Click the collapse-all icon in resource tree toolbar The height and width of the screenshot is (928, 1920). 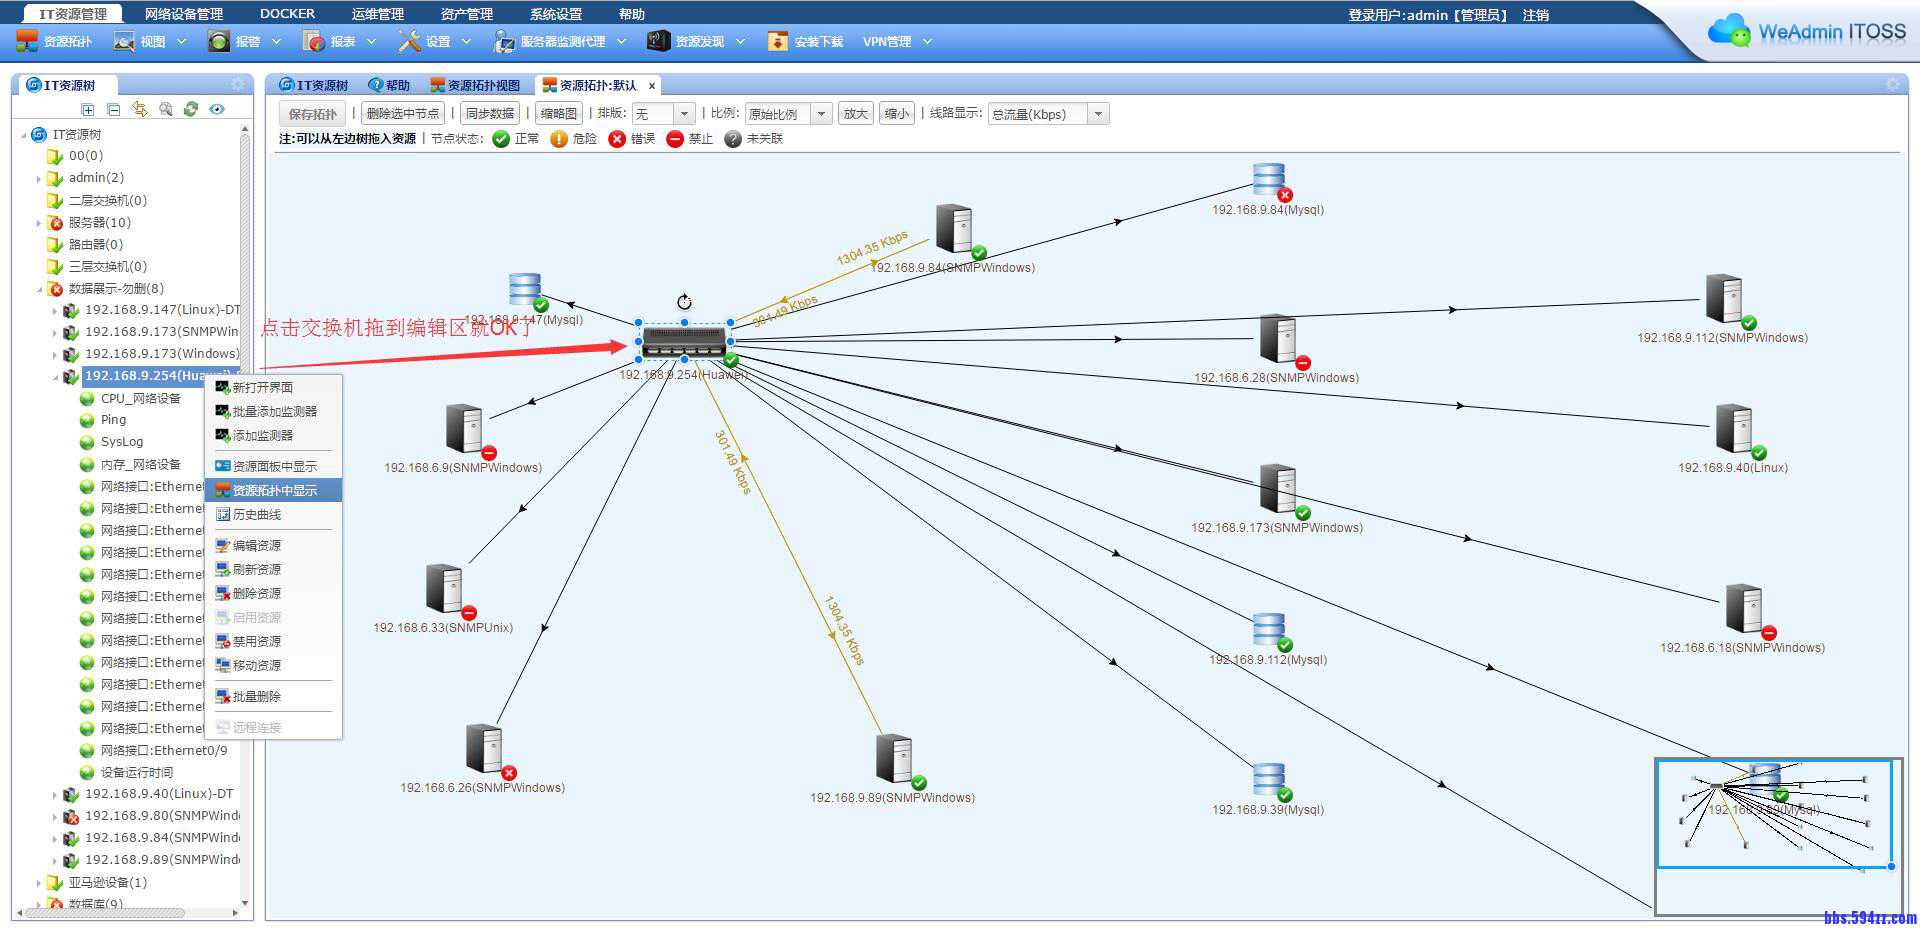click(x=113, y=110)
